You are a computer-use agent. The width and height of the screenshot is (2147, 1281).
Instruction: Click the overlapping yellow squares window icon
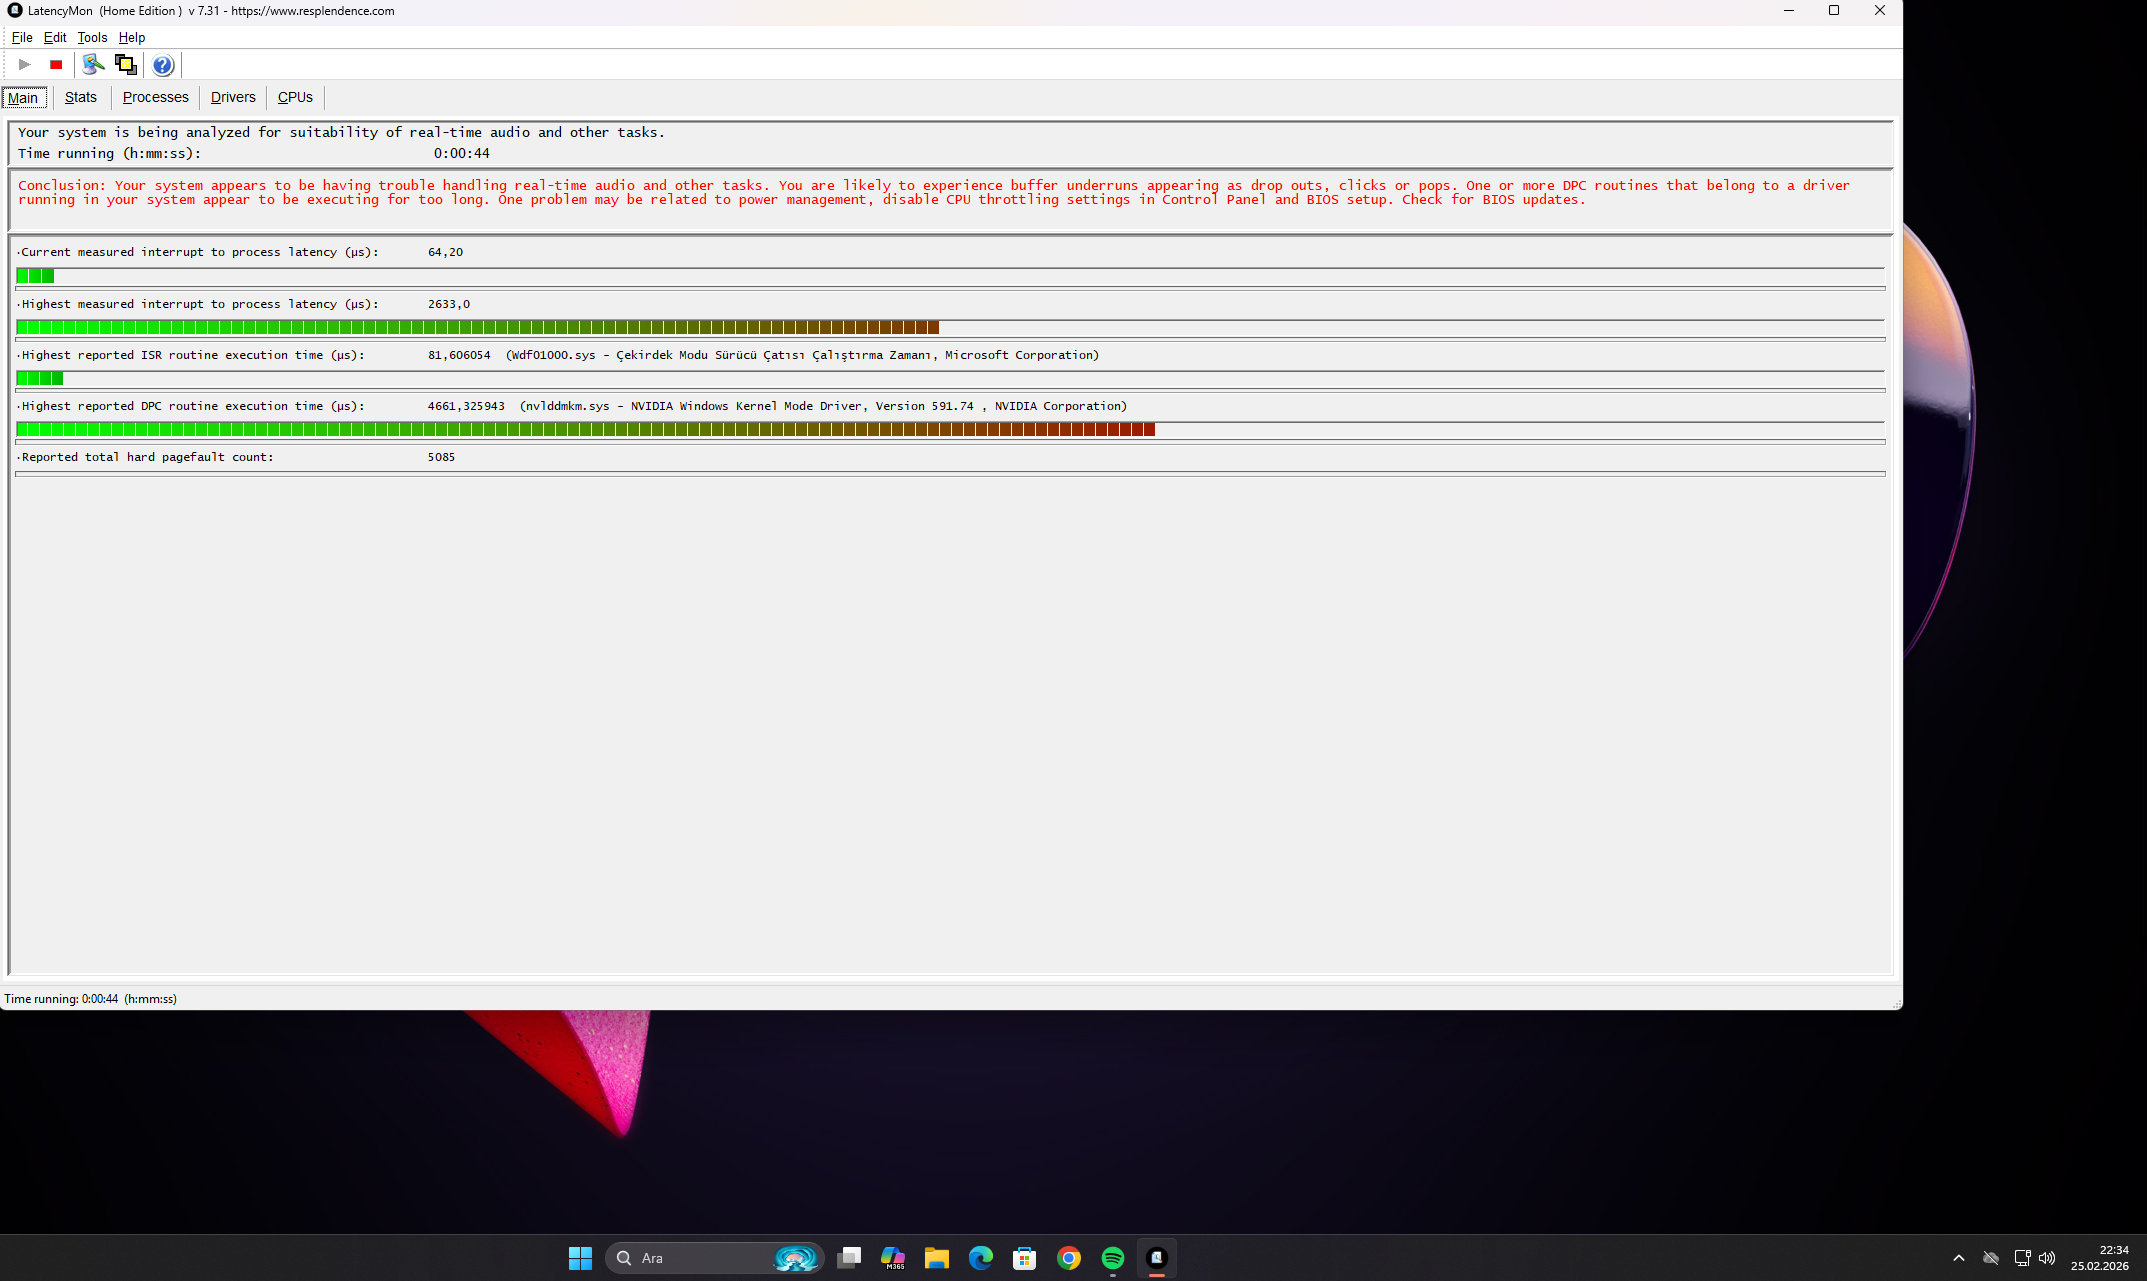click(126, 65)
